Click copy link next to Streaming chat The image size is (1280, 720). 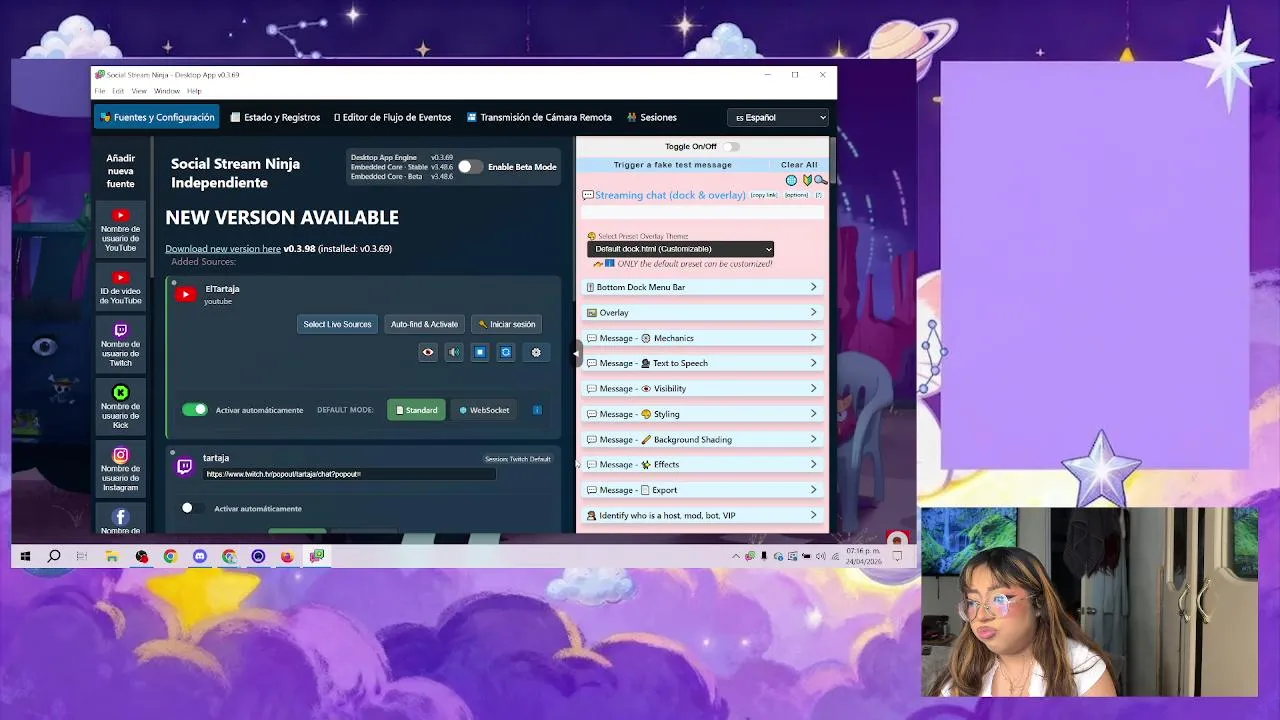pyautogui.click(x=764, y=195)
